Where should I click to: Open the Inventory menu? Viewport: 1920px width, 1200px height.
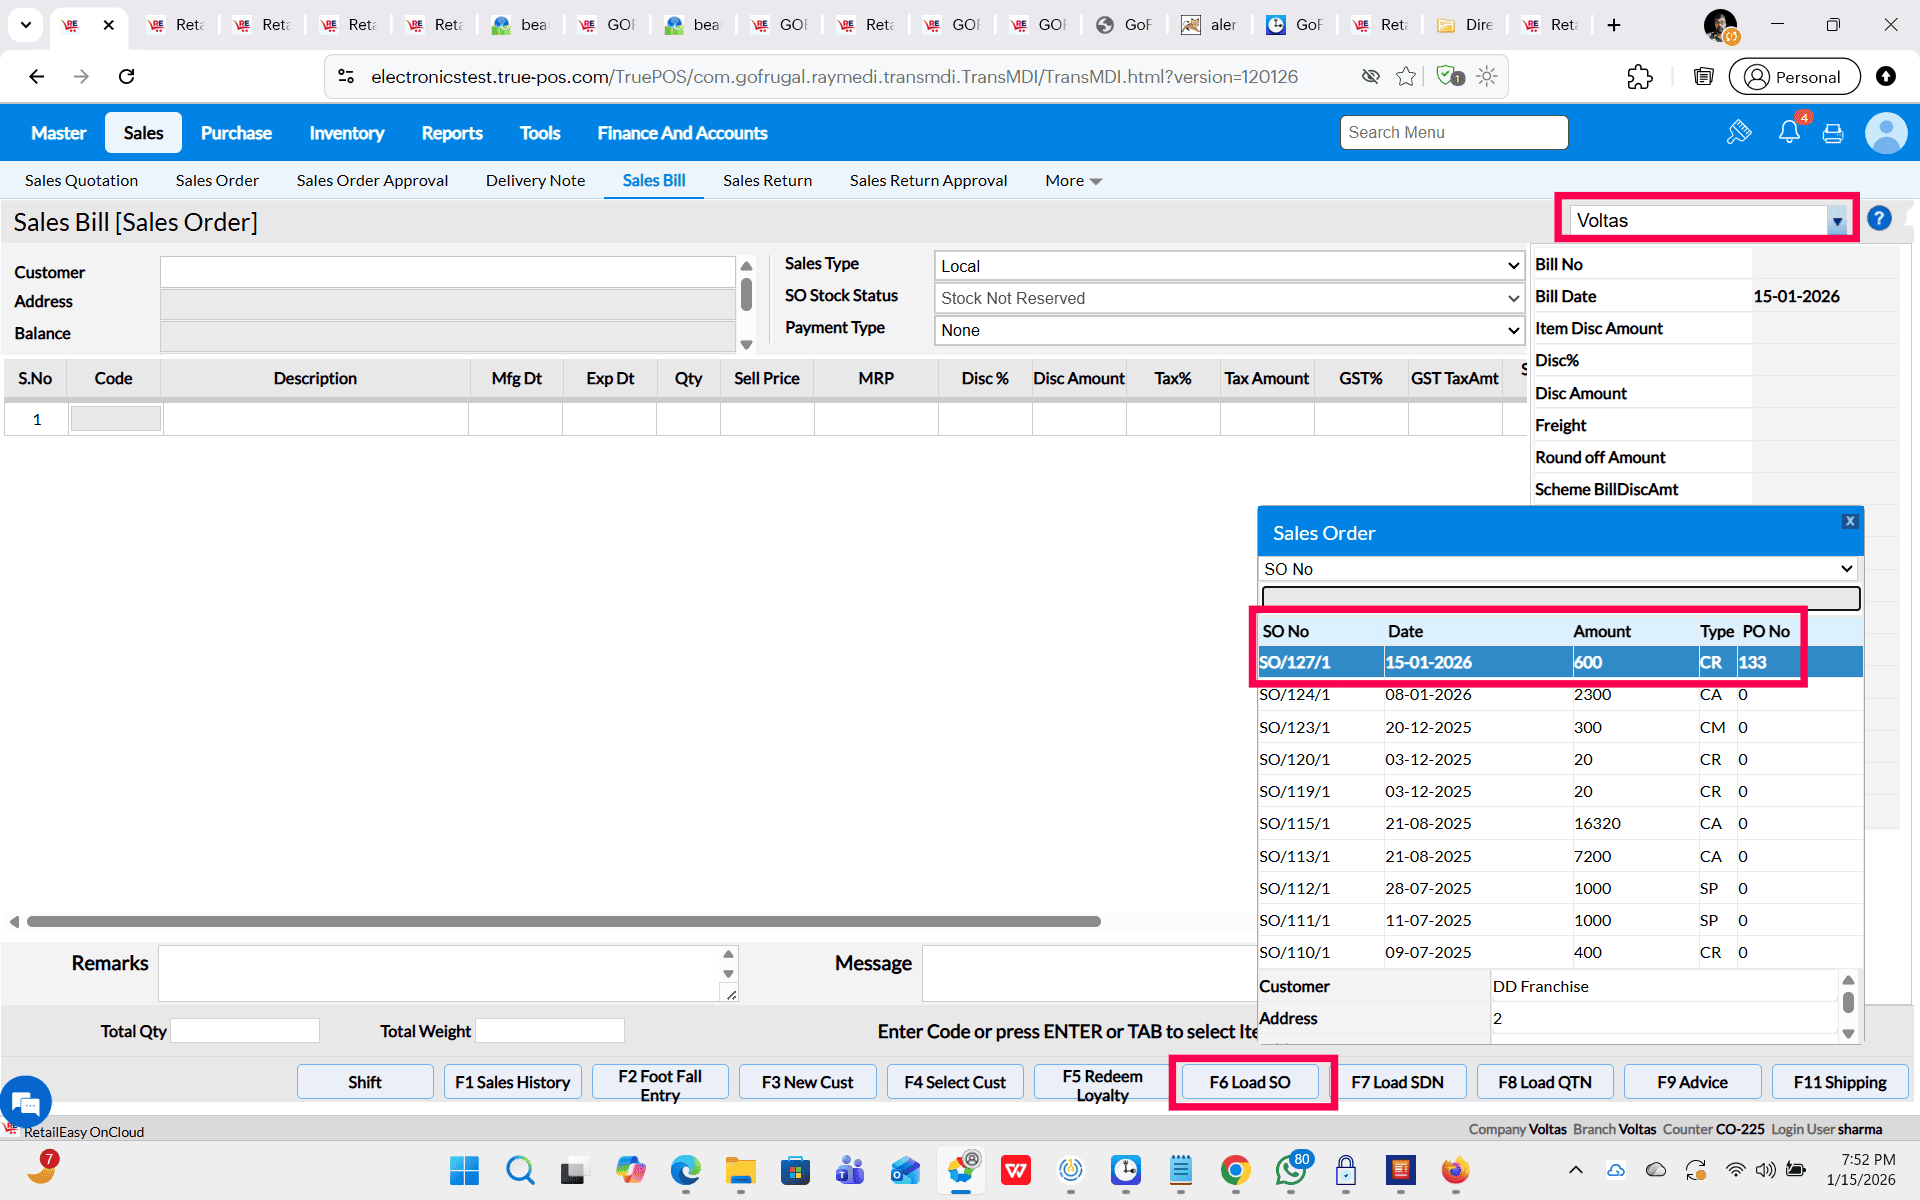click(346, 133)
